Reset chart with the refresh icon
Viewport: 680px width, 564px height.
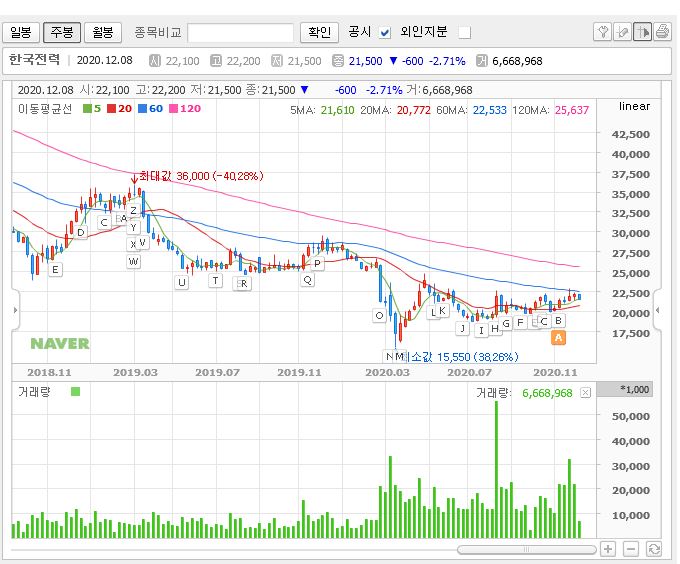654,549
